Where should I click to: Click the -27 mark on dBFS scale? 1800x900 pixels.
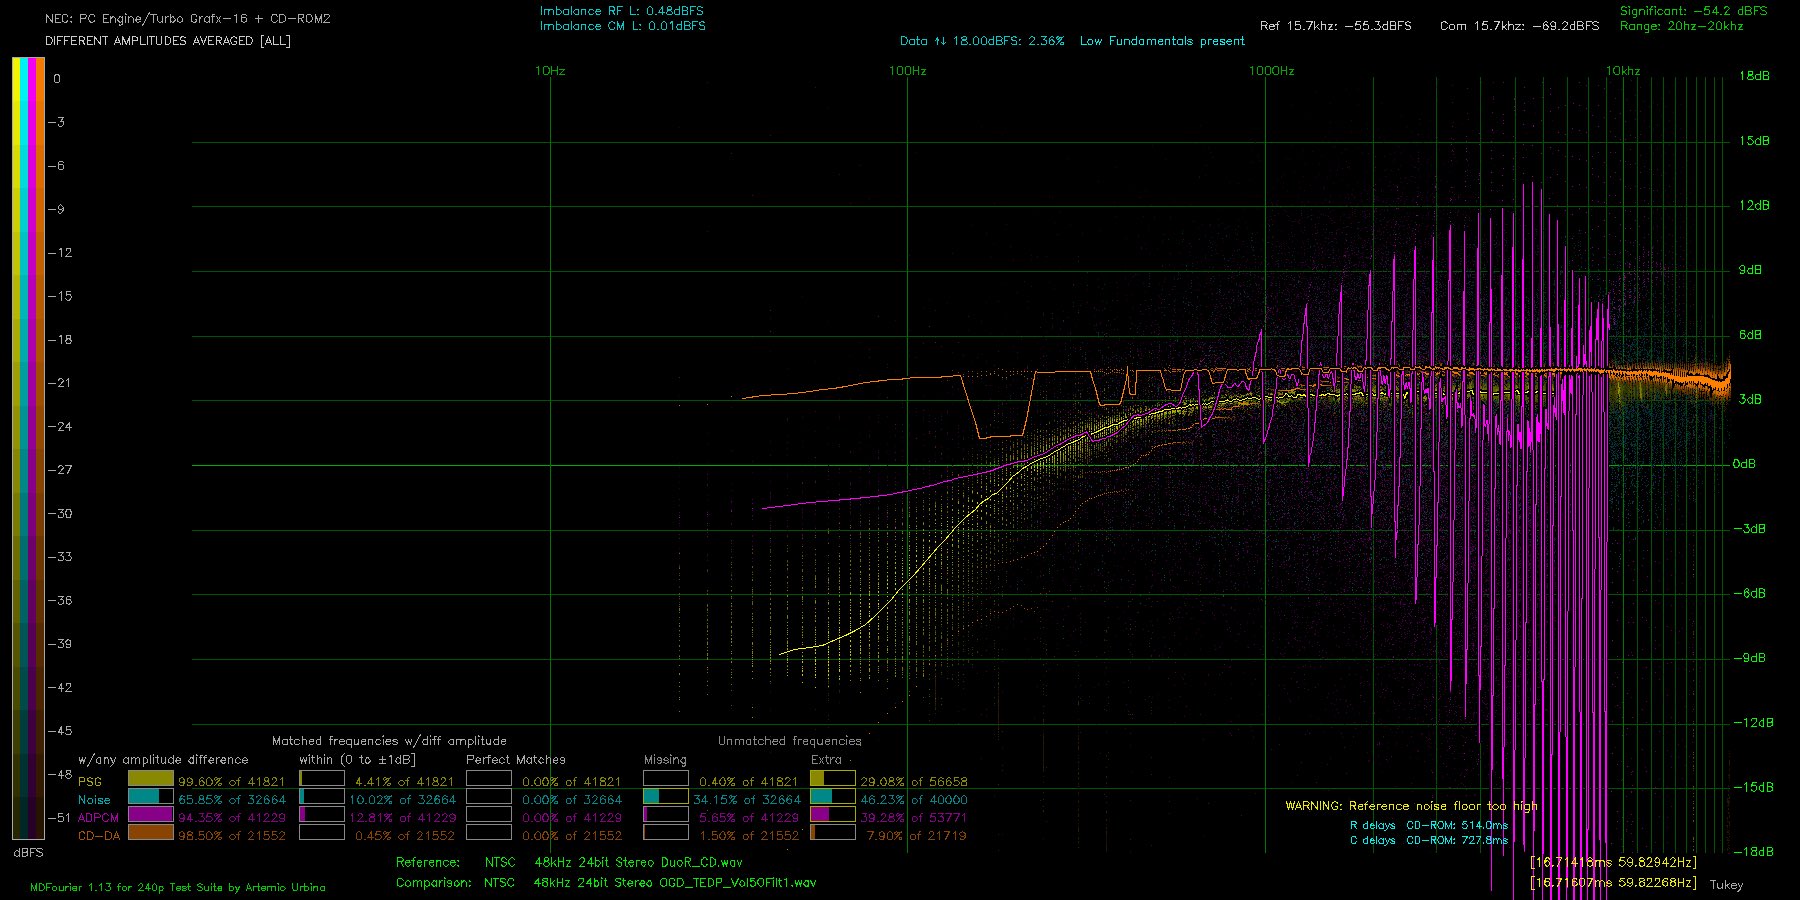(x=60, y=470)
